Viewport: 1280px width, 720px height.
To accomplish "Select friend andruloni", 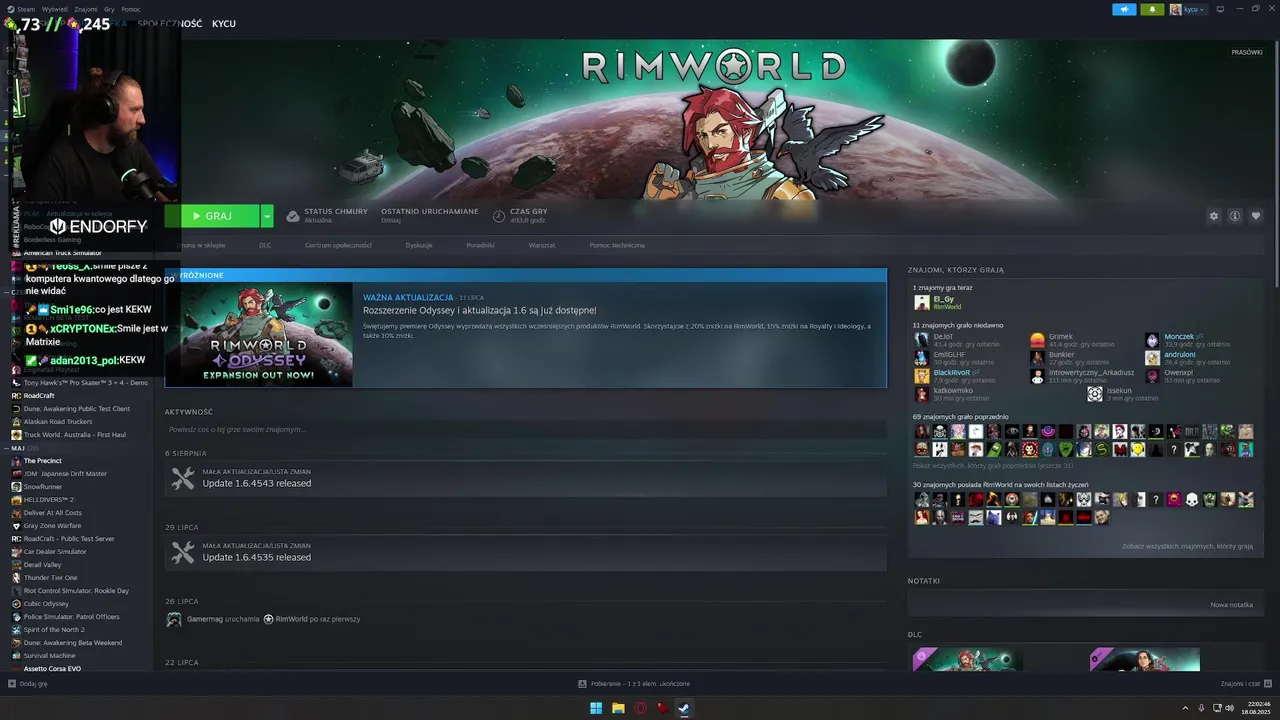I will click(x=1179, y=354).
